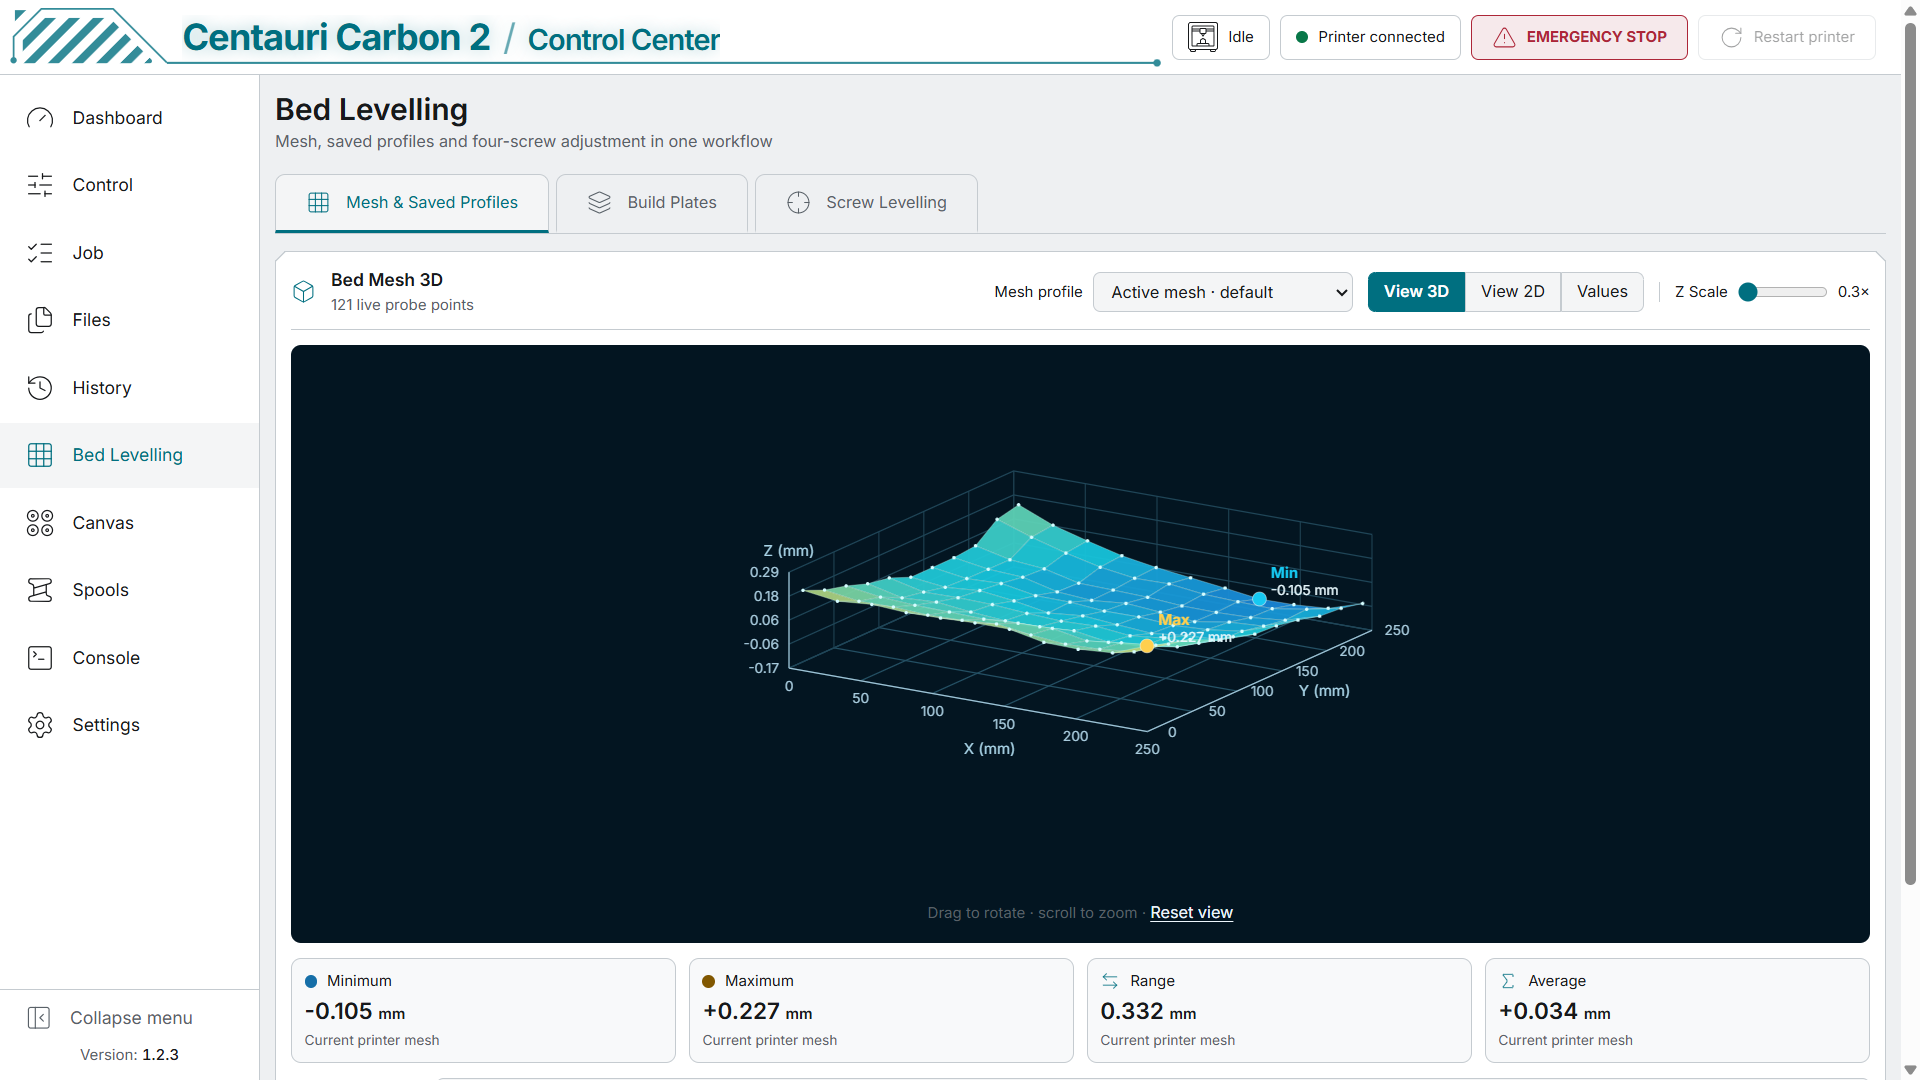Click the Job checklist icon
The image size is (1920, 1080).
(x=40, y=253)
